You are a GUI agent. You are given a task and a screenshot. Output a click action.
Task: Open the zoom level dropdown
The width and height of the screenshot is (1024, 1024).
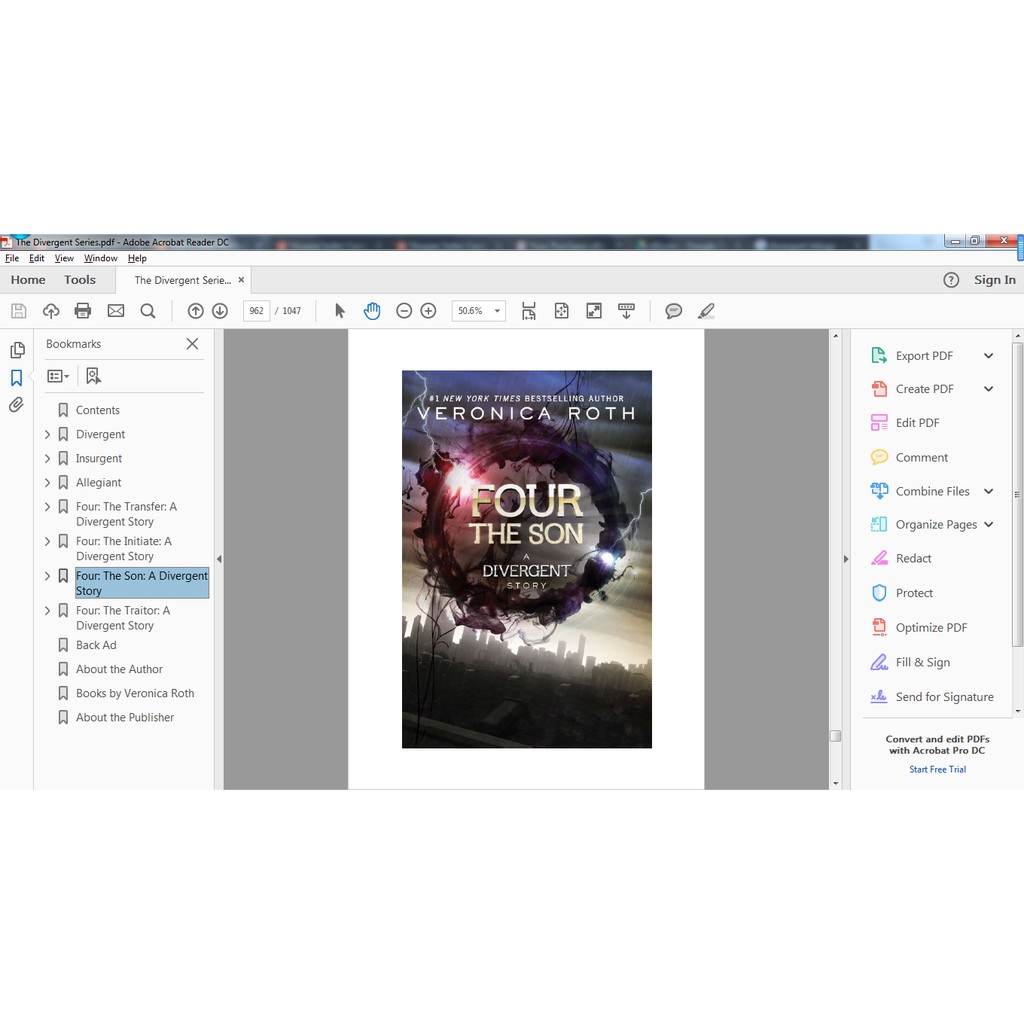coord(497,311)
